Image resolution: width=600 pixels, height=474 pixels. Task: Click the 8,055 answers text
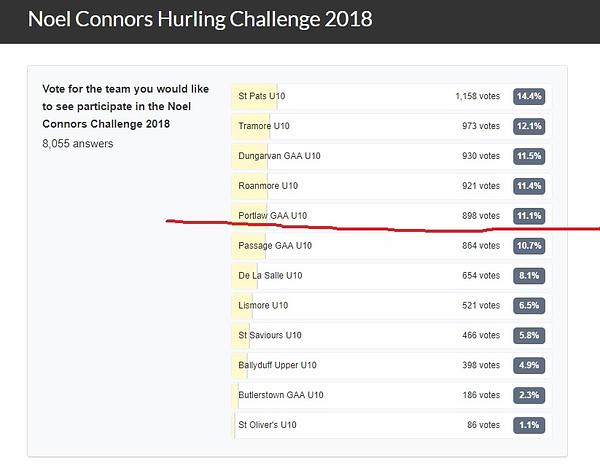pyautogui.click(x=78, y=144)
